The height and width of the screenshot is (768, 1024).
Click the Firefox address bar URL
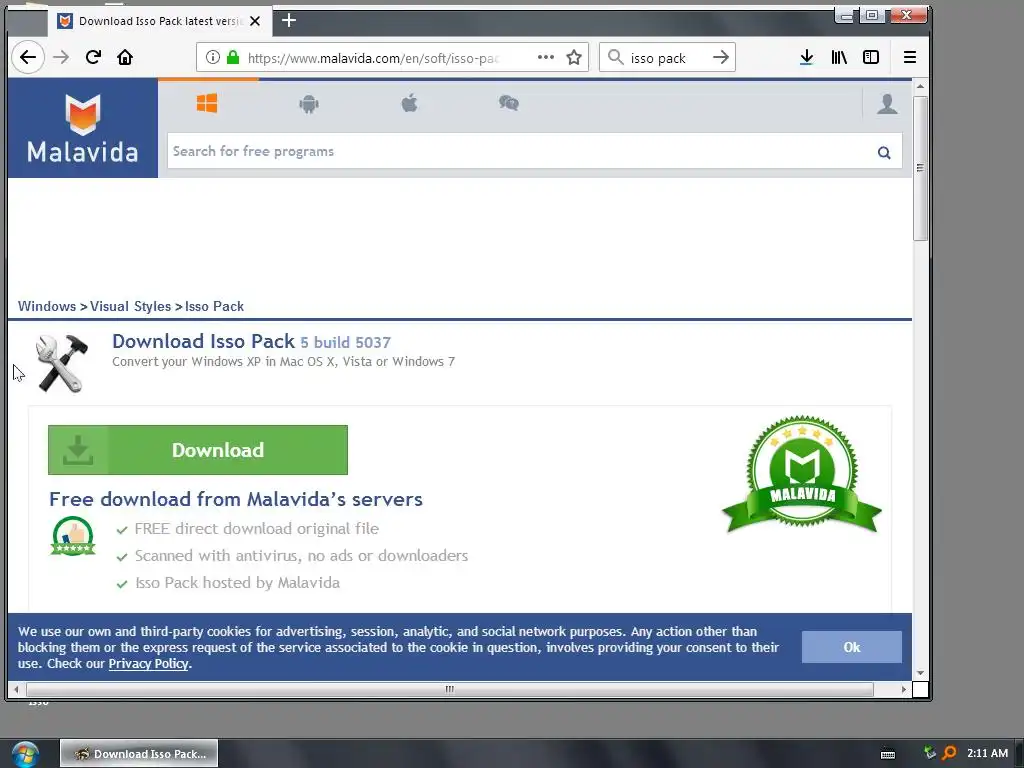tap(373, 58)
